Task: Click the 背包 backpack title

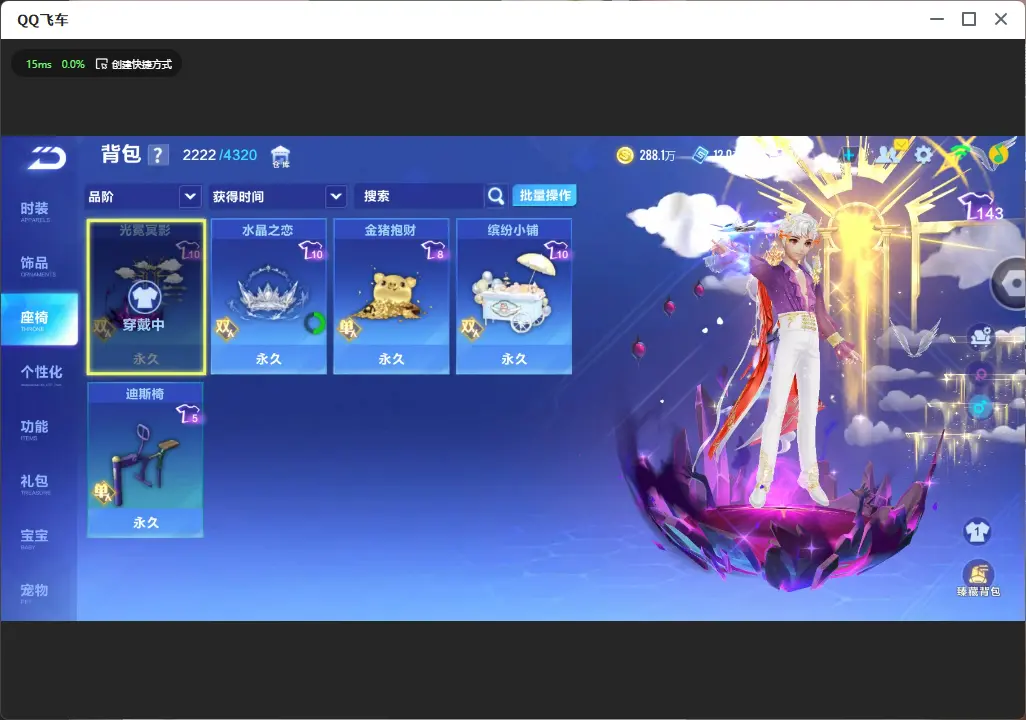Action: pos(121,154)
